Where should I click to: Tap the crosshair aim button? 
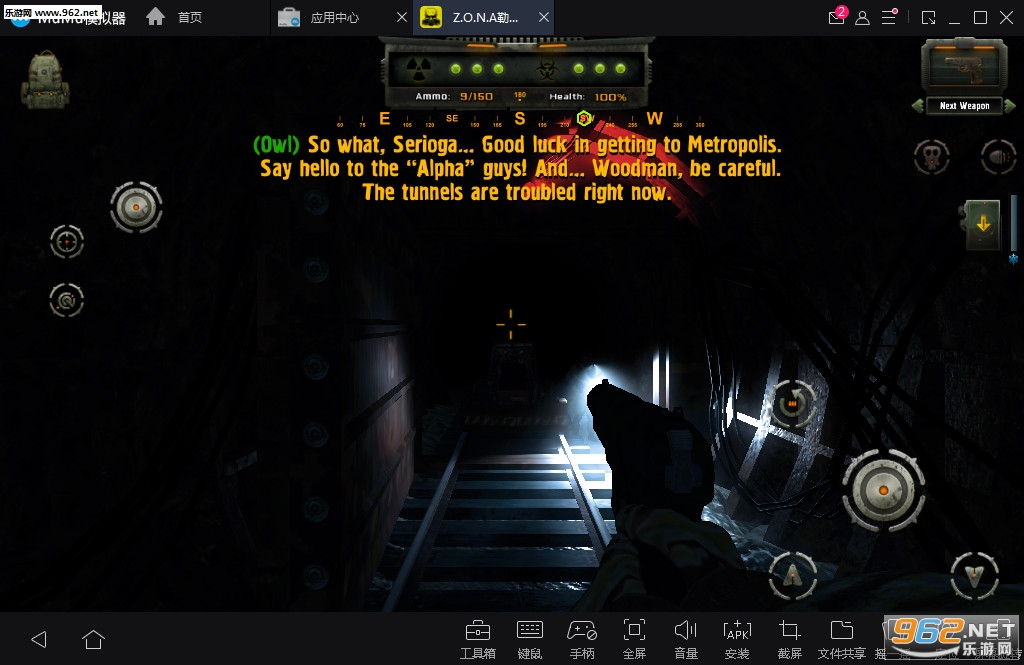pyautogui.click(x=67, y=242)
